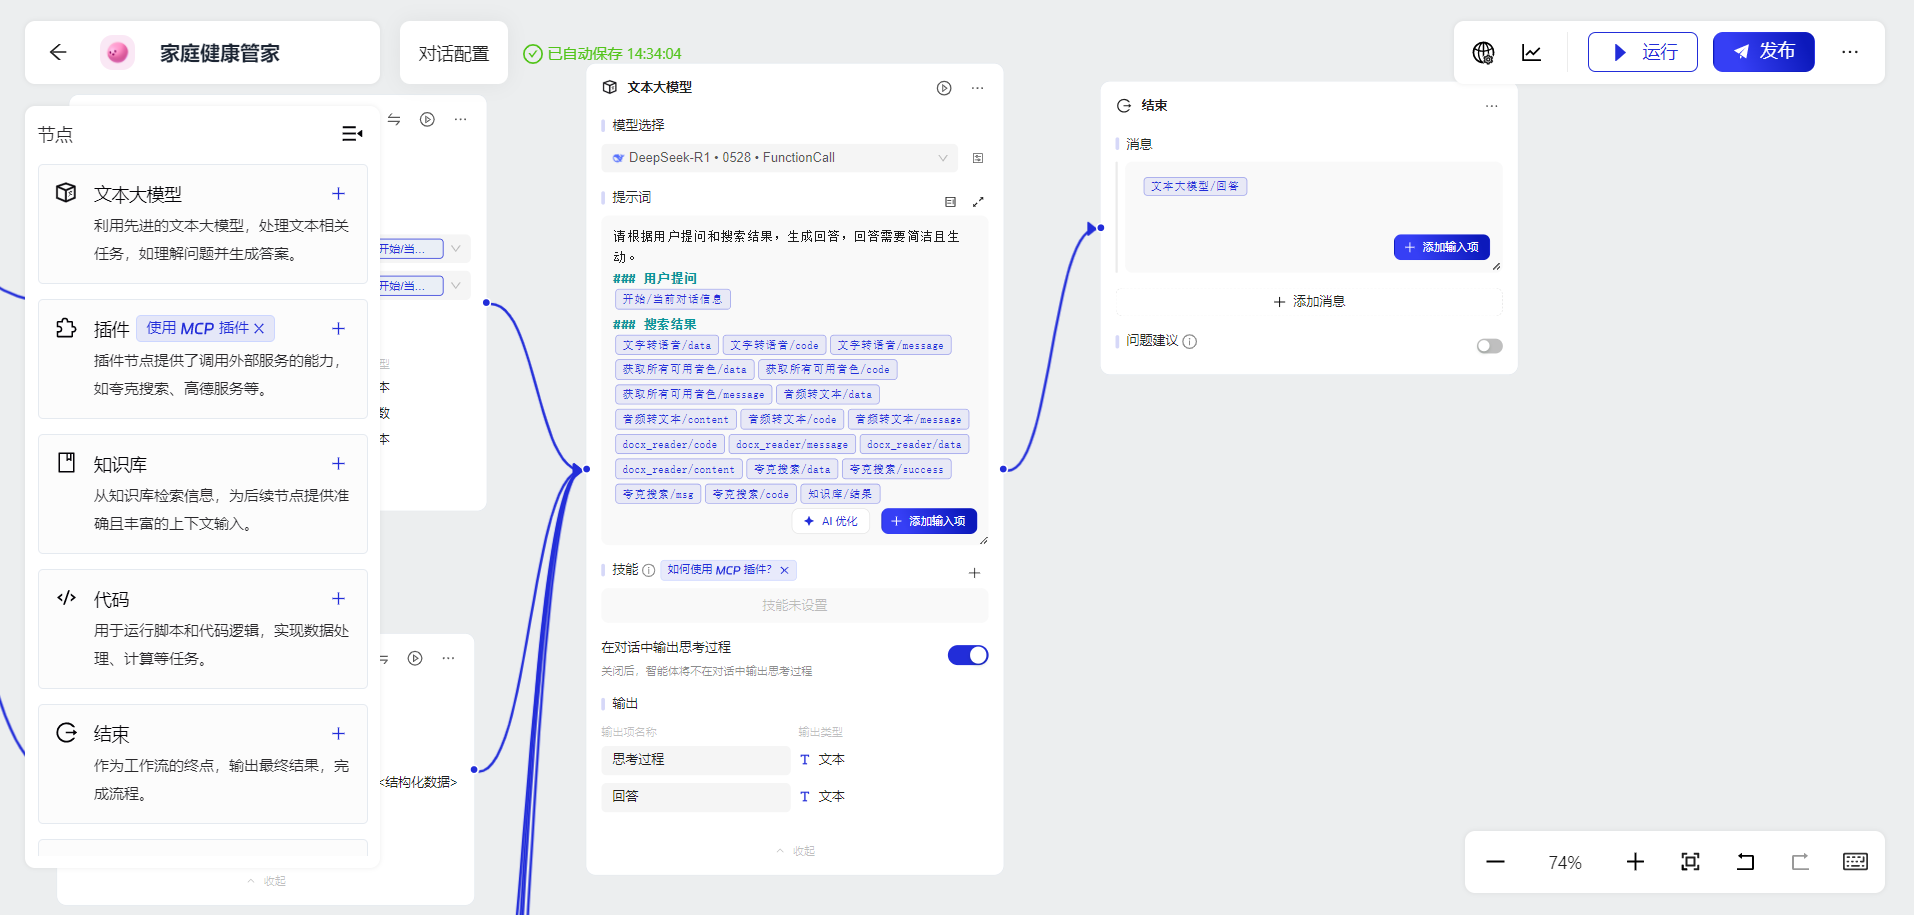Click the AI 优化 button
Viewport: 1914px width, 915px height.
832,521
